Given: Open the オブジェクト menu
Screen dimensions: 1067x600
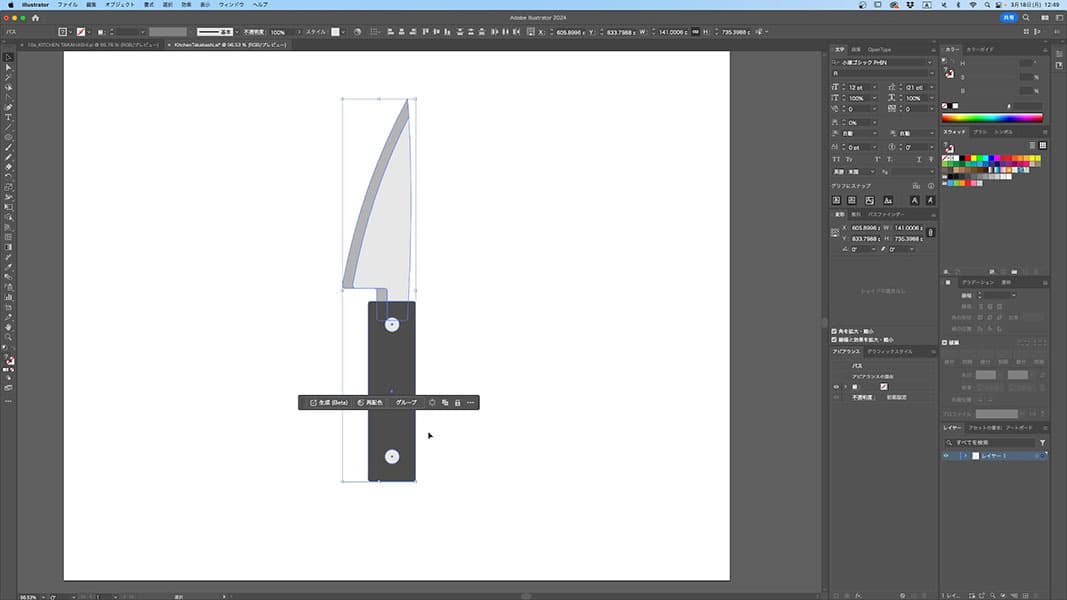Looking at the screenshot, I should coord(119,5).
